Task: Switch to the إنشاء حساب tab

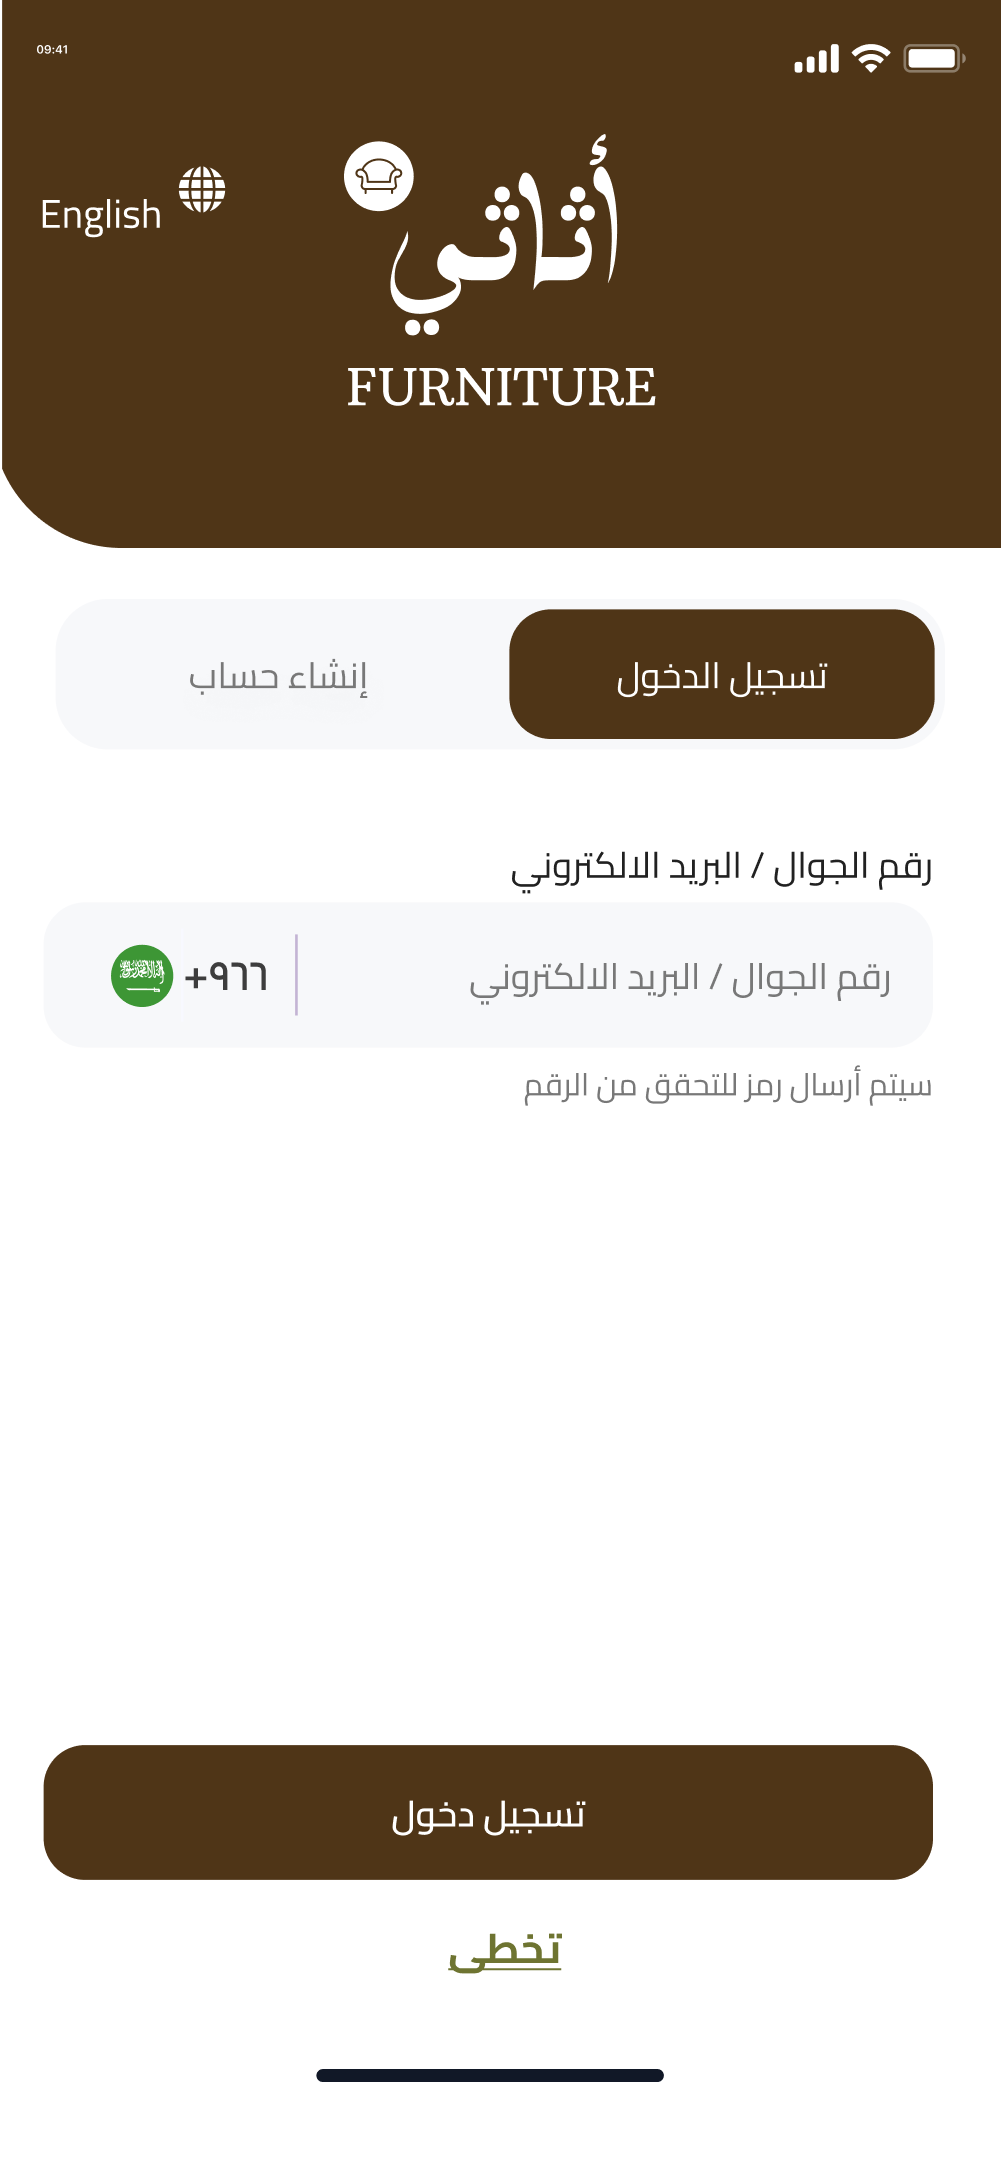Action: [279, 676]
